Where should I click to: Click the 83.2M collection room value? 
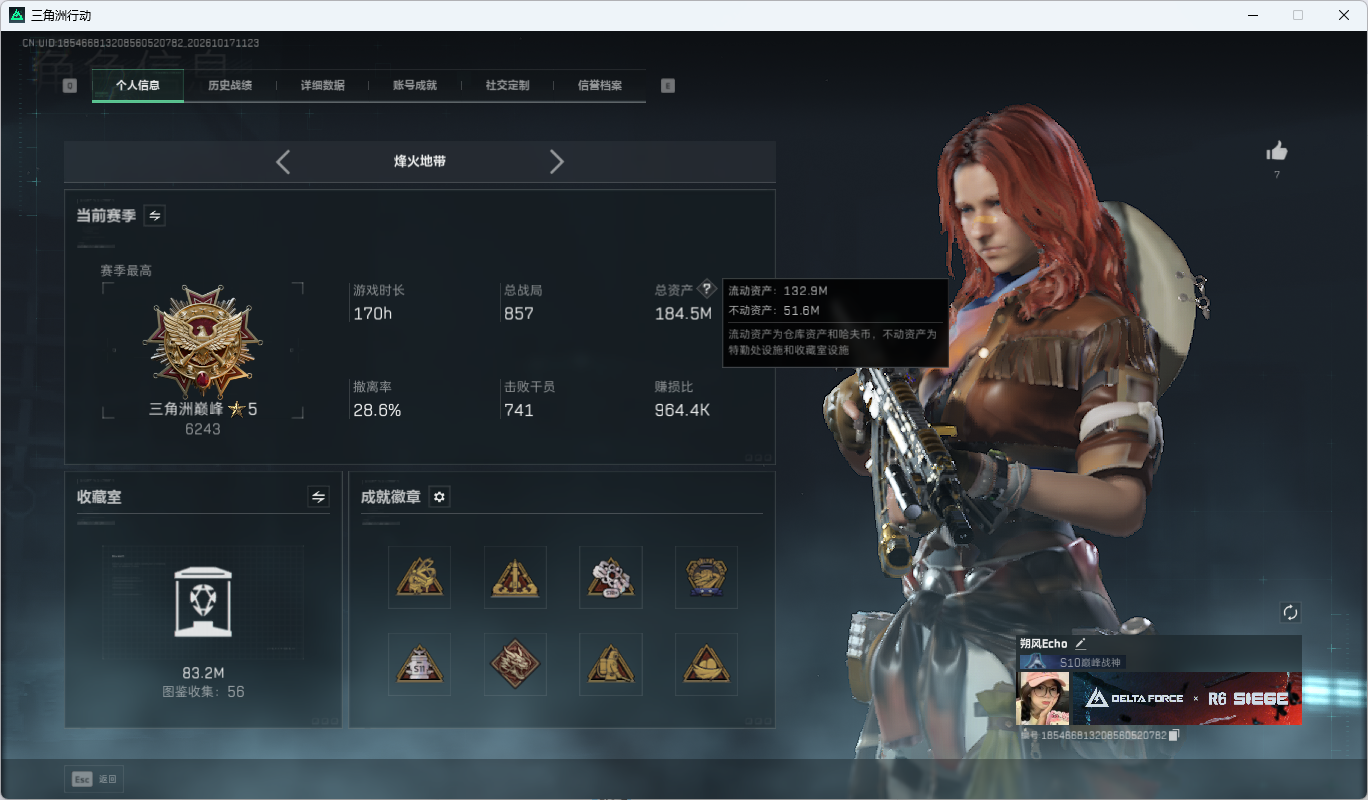[x=203, y=672]
